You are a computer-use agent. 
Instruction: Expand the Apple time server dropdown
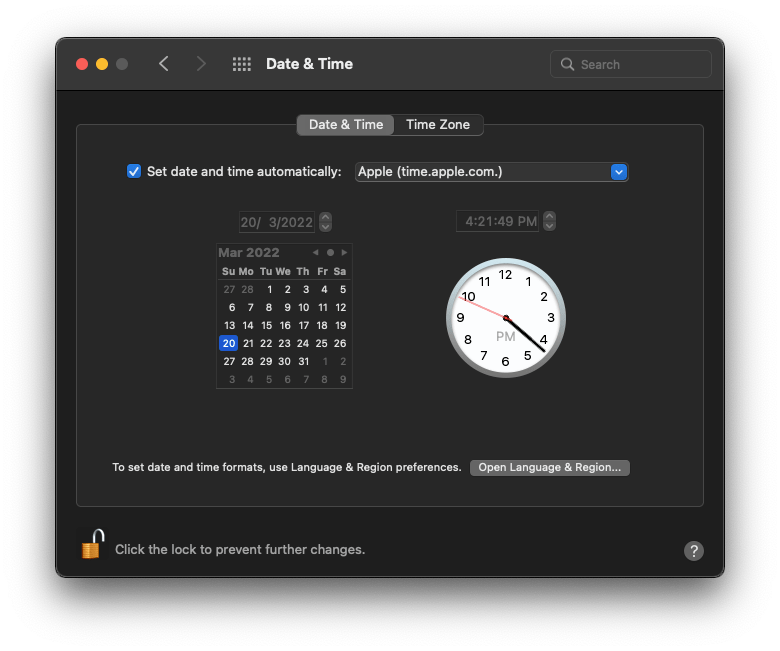(x=618, y=172)
